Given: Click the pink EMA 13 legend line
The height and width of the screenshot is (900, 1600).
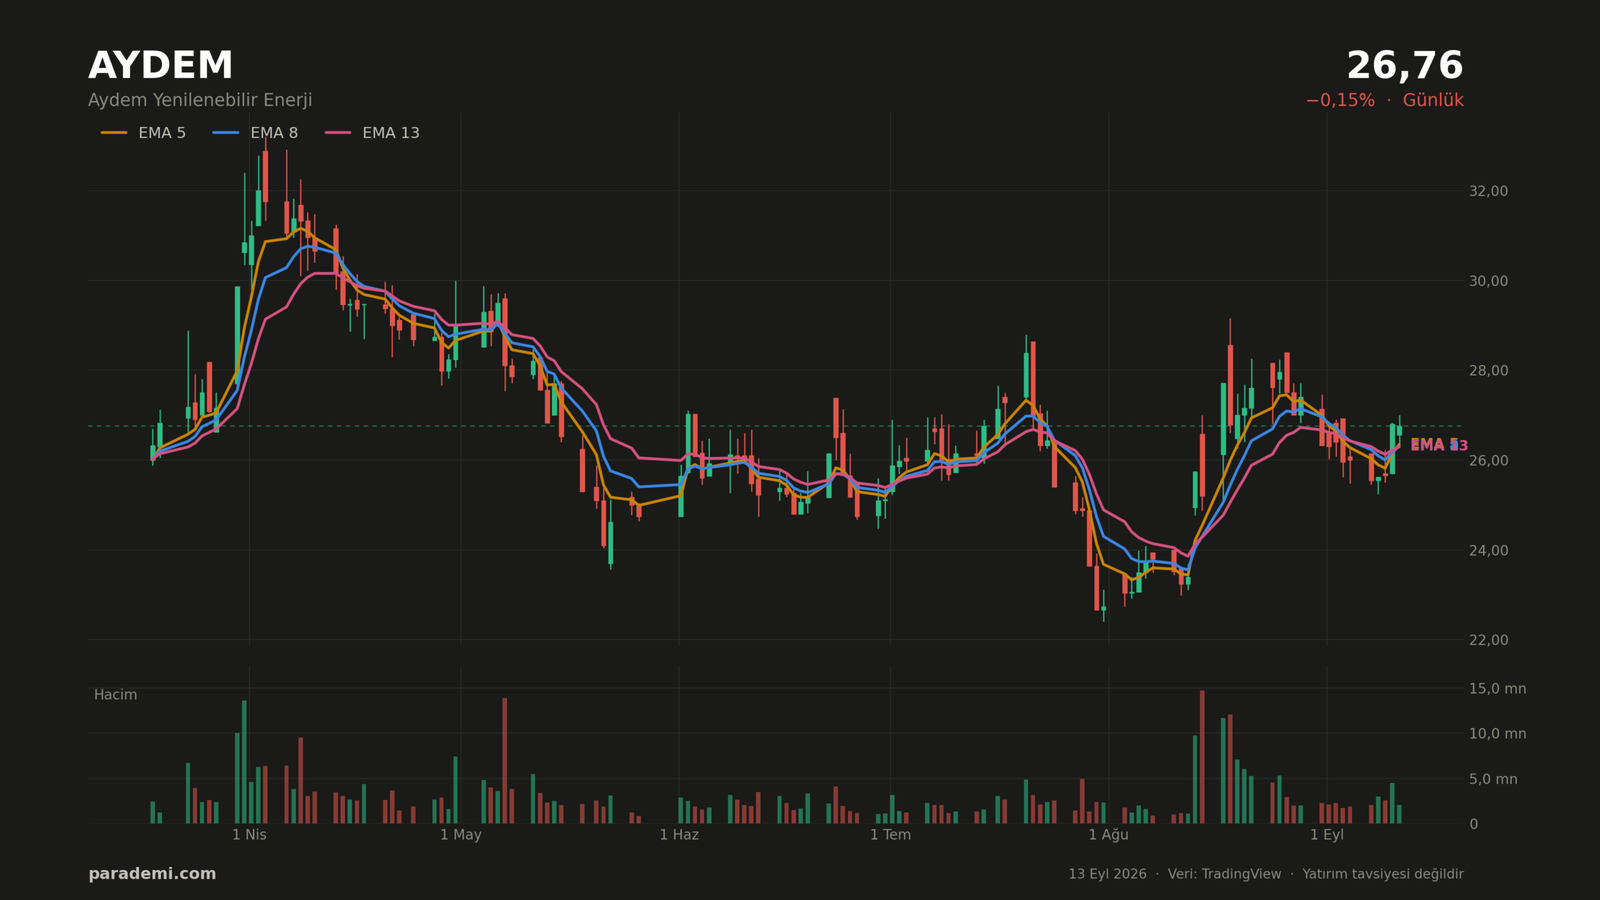Looking at the screenshot, I should pos(338,133).
